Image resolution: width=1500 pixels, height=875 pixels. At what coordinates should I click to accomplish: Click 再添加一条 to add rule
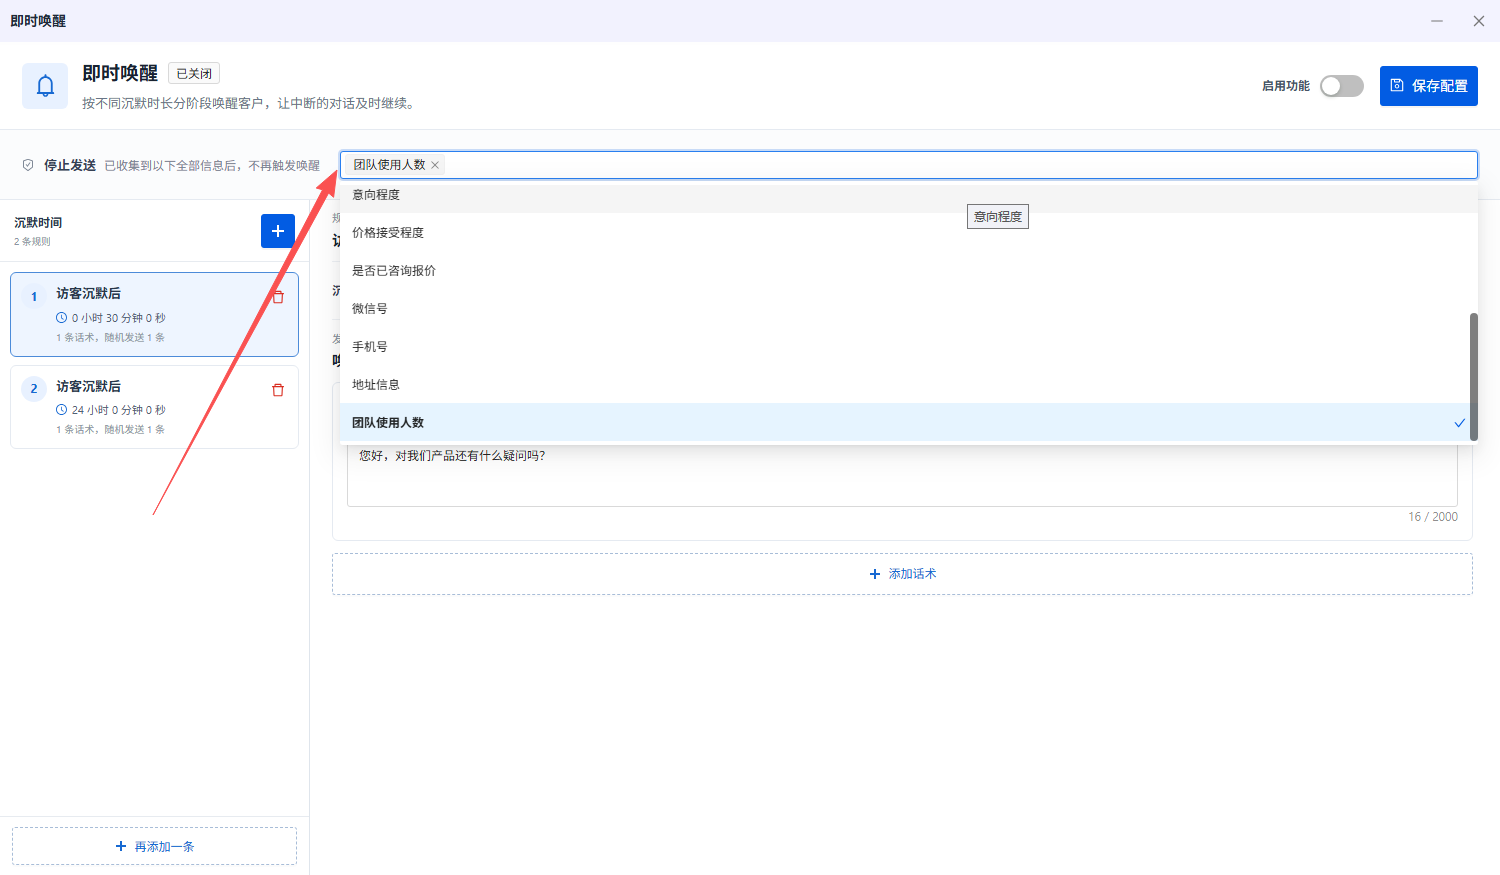pyautogui.click(x=154, y=846)
